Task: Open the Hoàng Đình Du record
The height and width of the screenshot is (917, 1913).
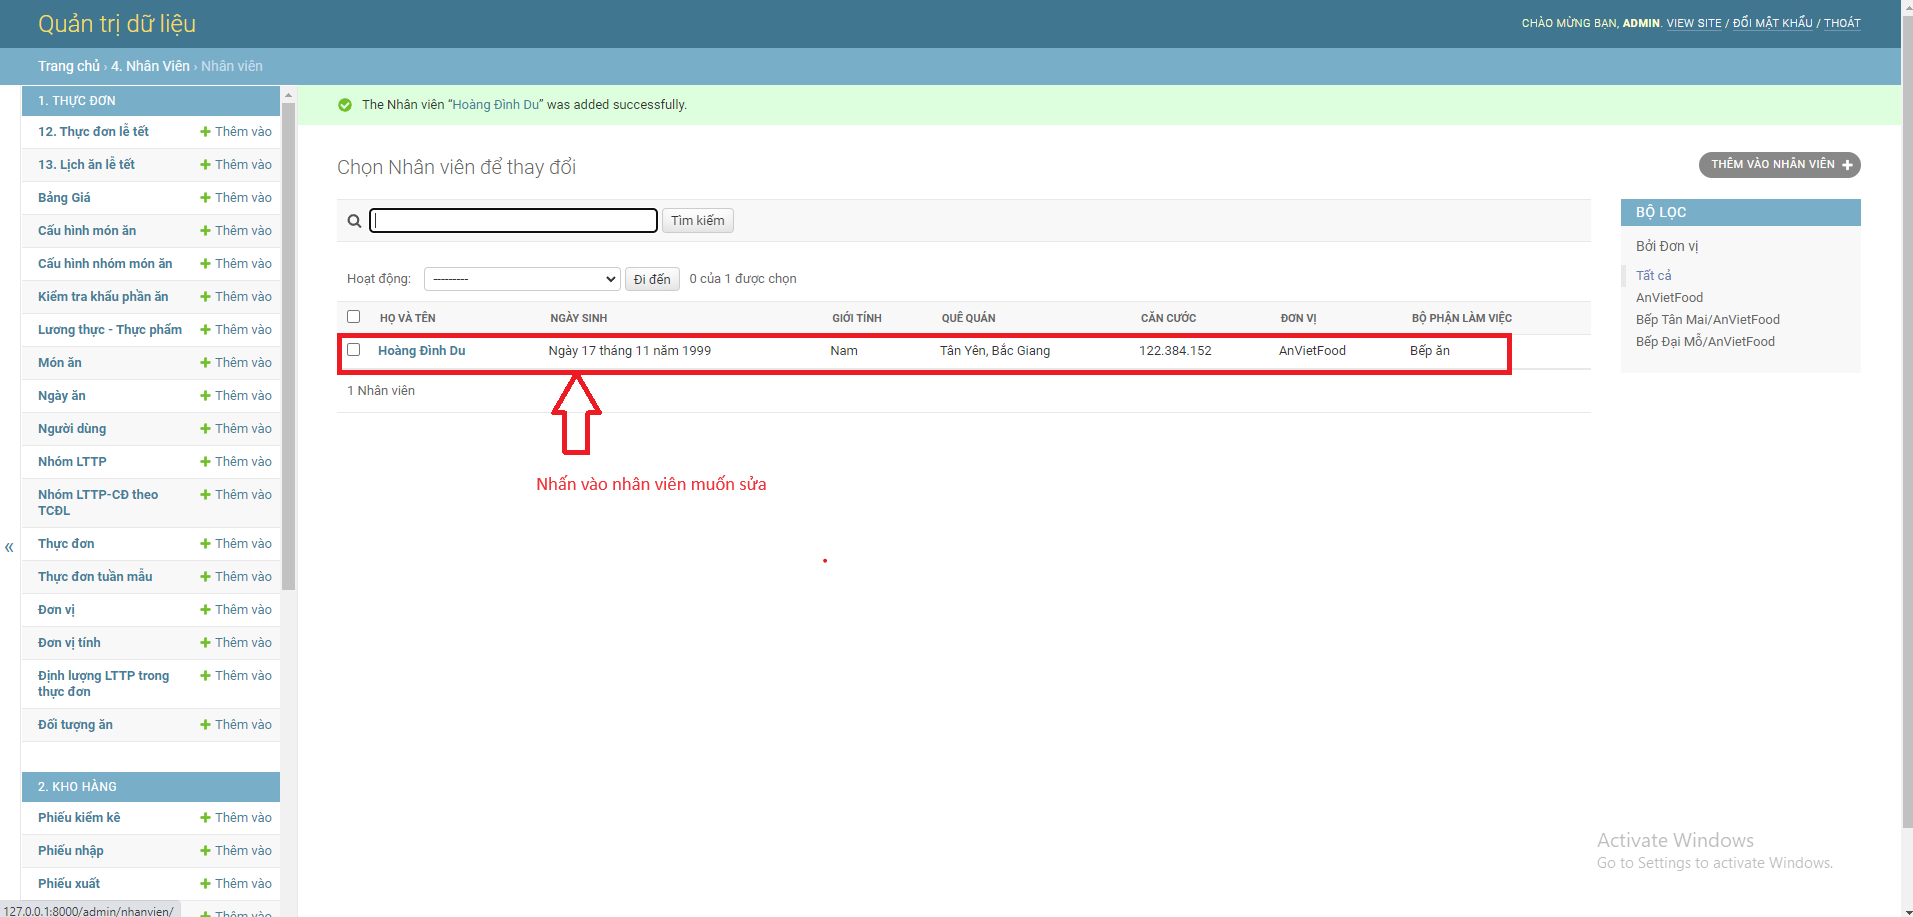Action: click(x=420, y=350)
